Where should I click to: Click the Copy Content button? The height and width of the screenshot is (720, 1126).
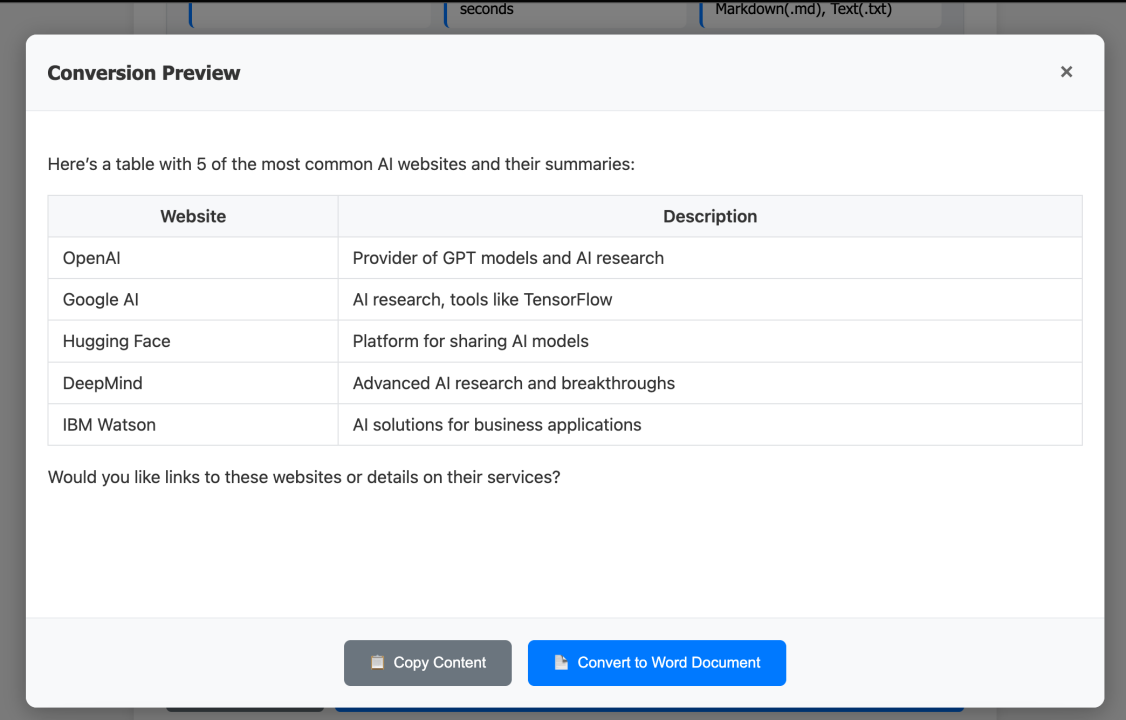click(427, 663)
